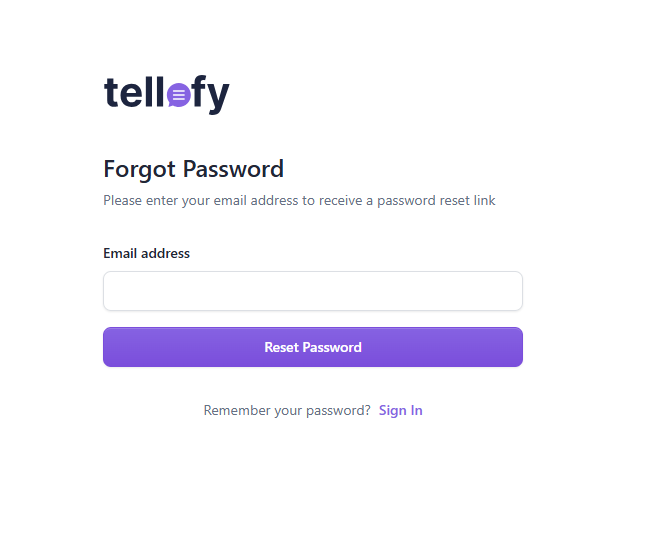670x538 pixels.
Task: Click the Reset Password button
Action: click(x=313, y=347)
